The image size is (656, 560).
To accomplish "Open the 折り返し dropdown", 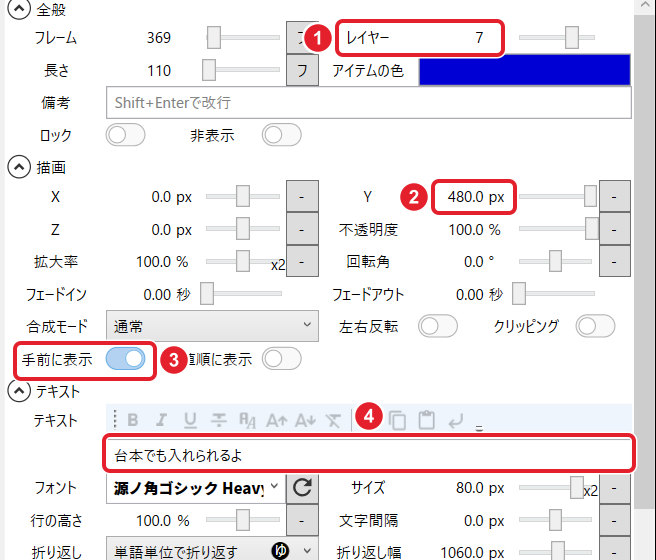I will tap(212, 550).
